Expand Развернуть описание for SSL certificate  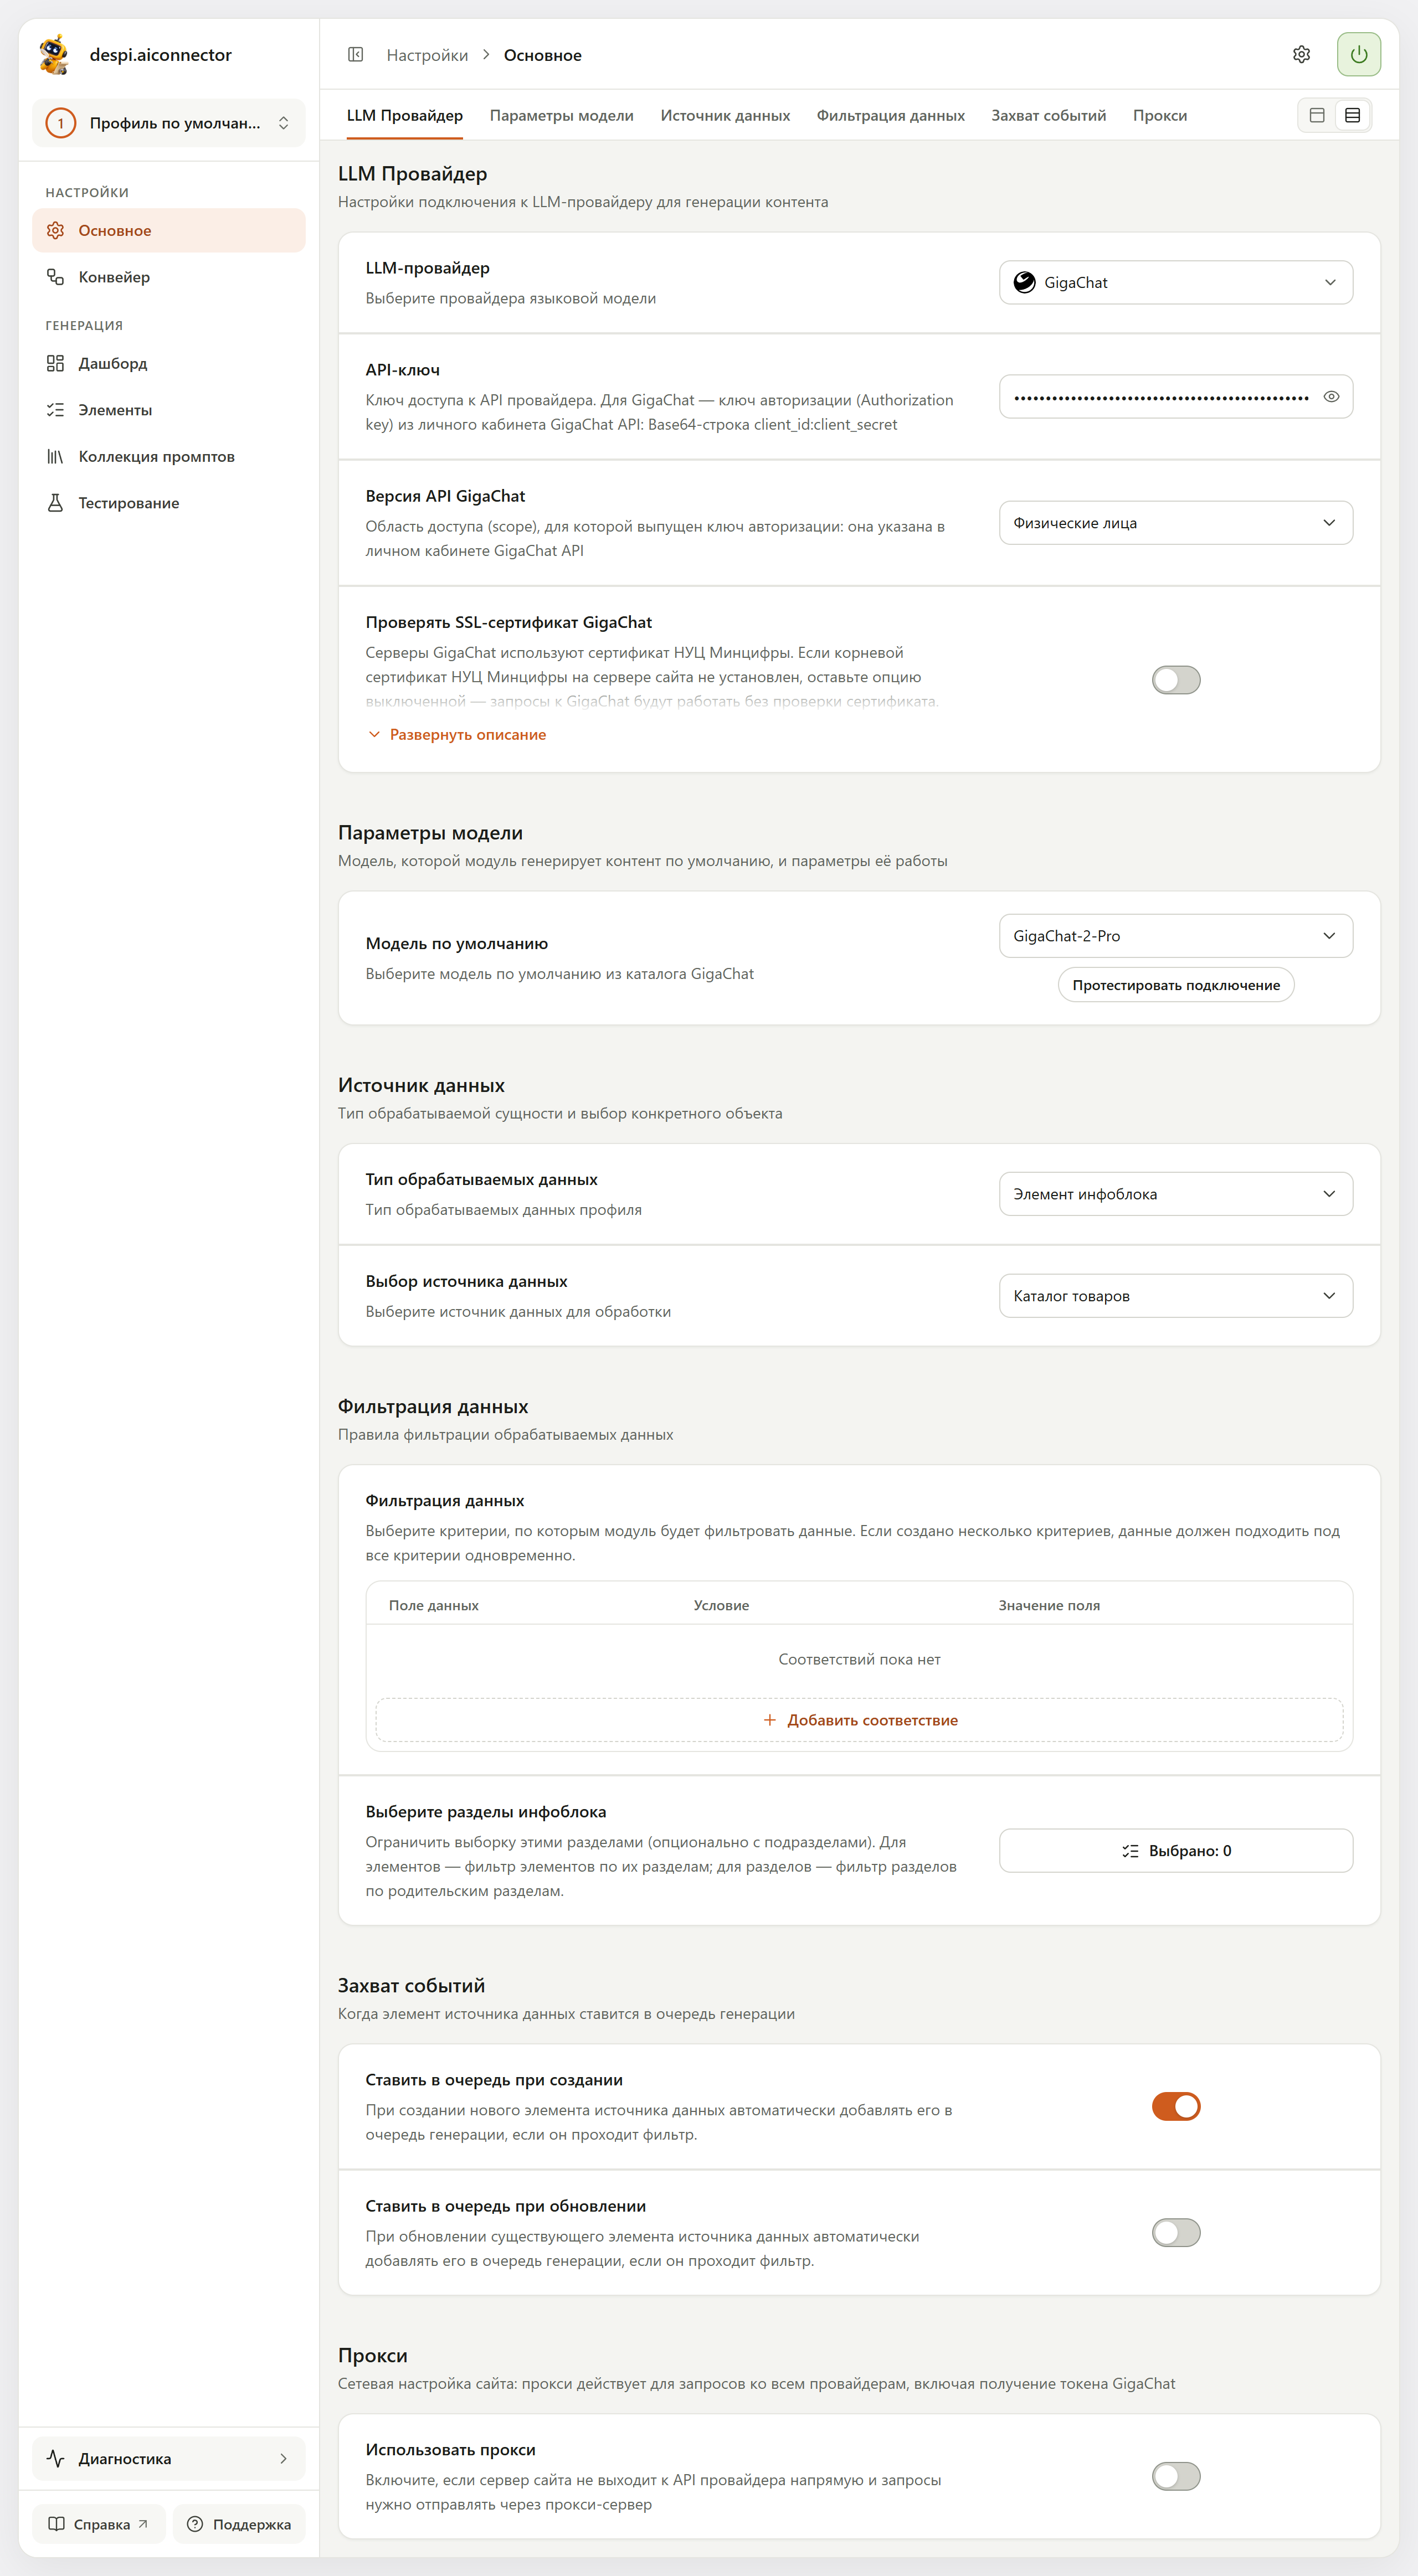(x=457, y=735)
